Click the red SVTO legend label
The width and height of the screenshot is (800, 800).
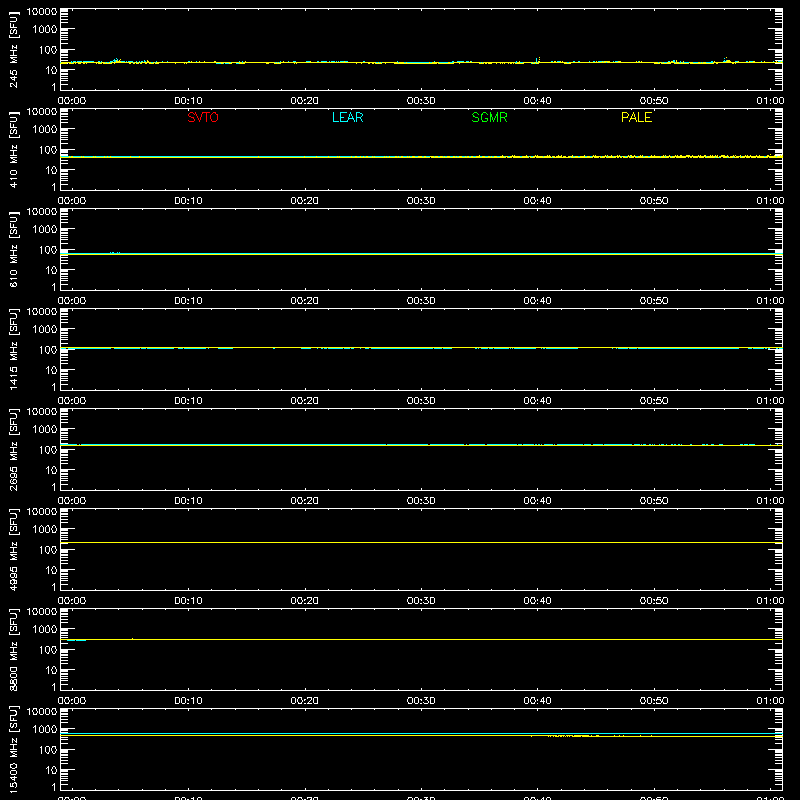point(203,117)
